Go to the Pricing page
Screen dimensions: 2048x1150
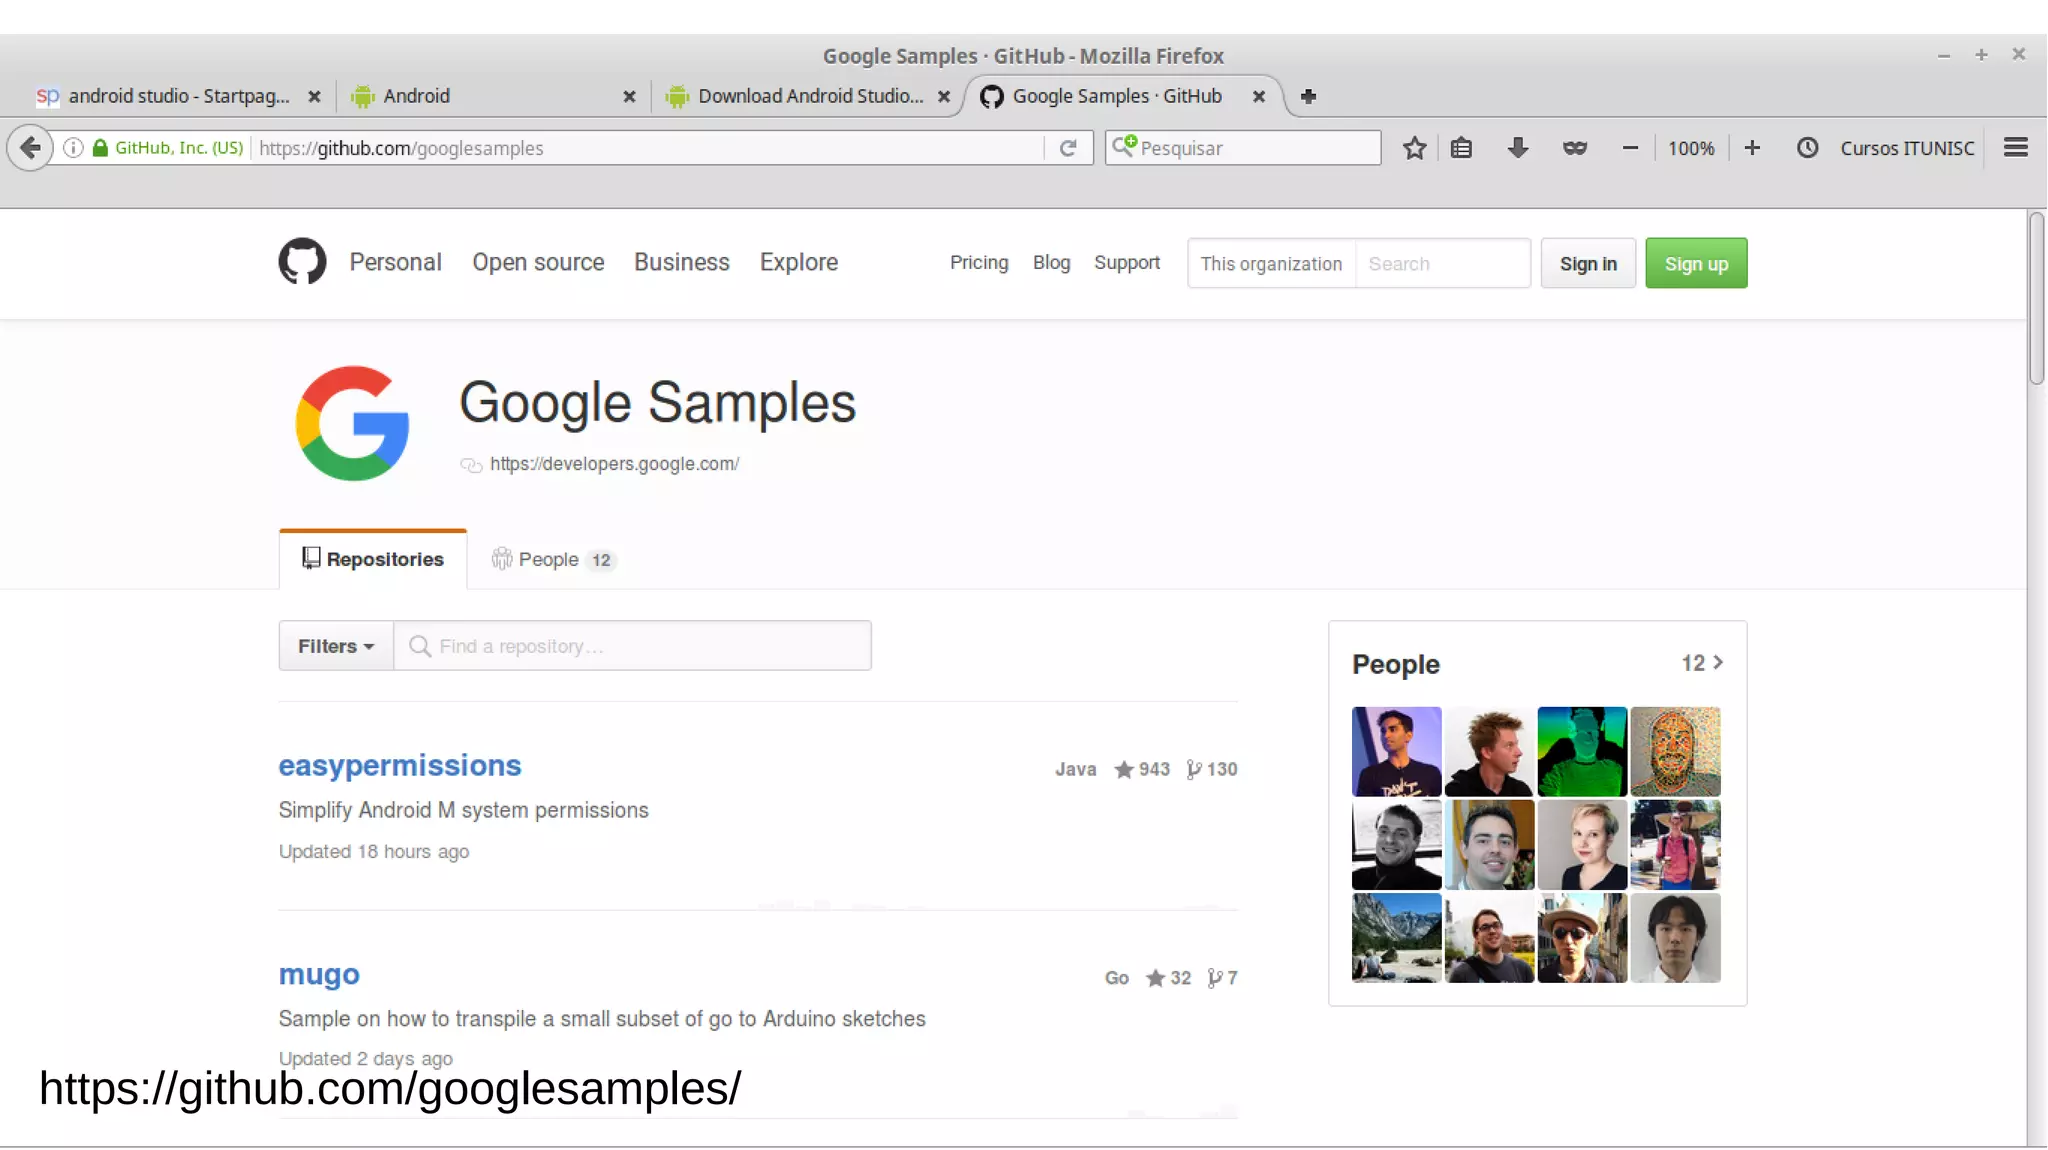979,262
